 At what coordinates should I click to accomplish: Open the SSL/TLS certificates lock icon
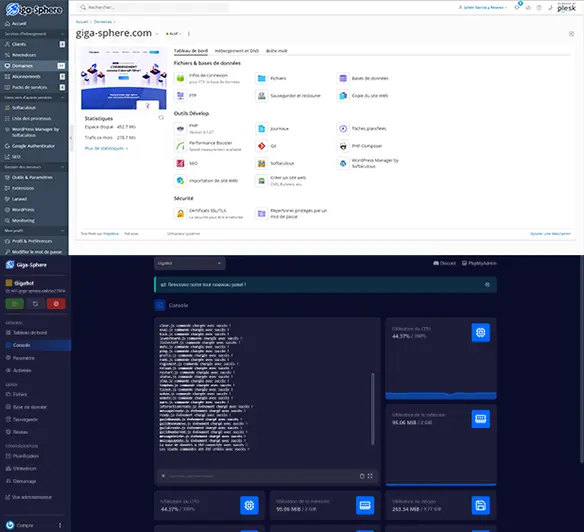[180, 213]
